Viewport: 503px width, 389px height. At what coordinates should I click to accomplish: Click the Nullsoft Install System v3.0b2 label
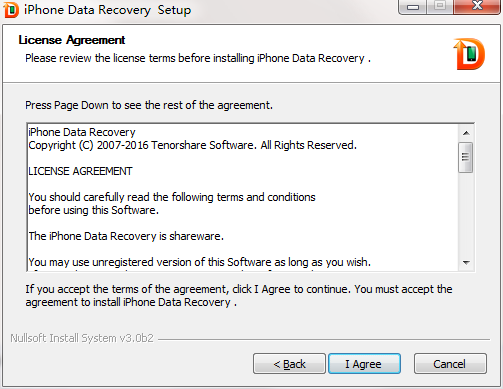pyautogui.click(x=82, y=338)
